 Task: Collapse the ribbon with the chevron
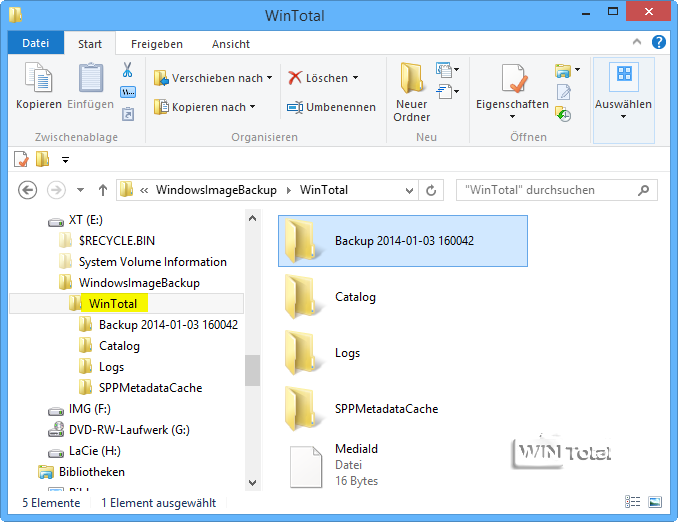tap(637, 42)
